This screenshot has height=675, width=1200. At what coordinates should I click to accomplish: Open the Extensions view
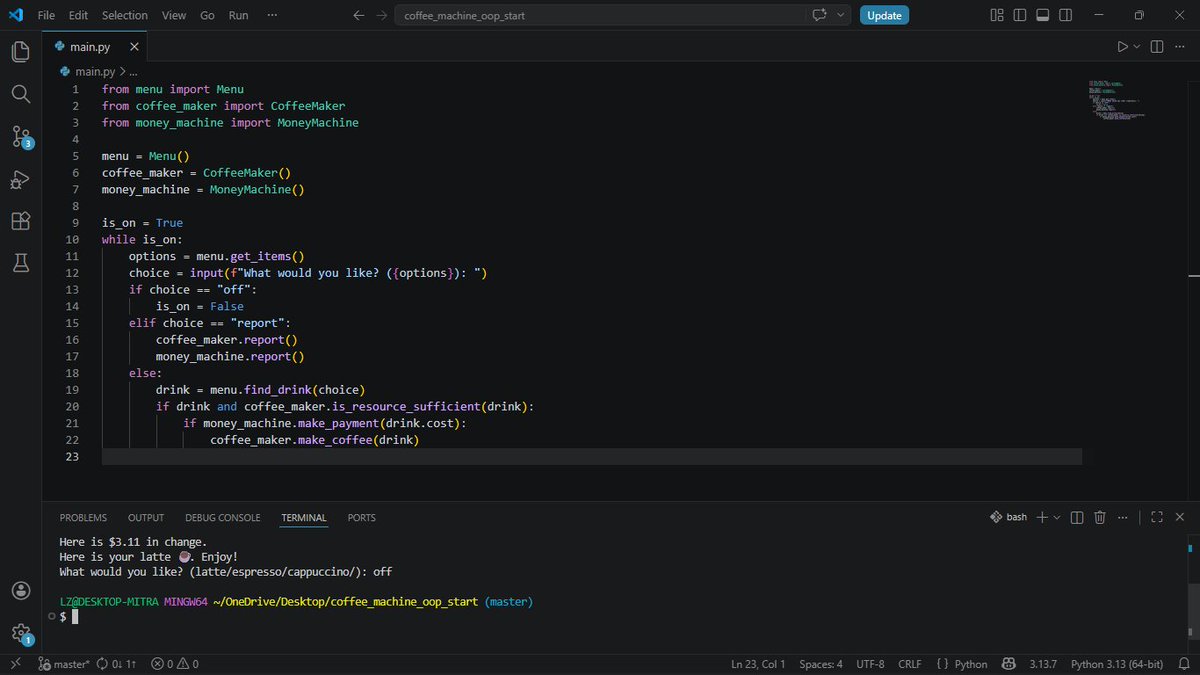pyautogui.click(x=21, y=221)
